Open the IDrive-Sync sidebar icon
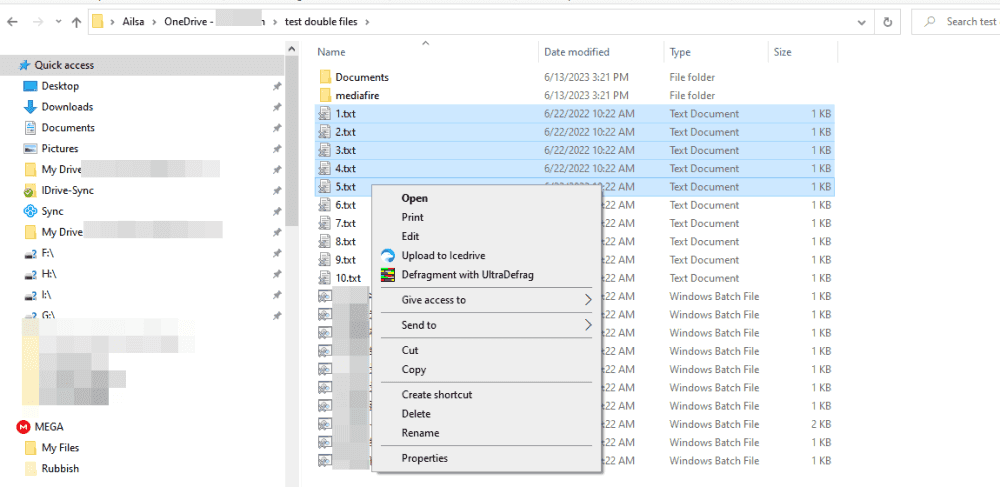 [30, 190]
